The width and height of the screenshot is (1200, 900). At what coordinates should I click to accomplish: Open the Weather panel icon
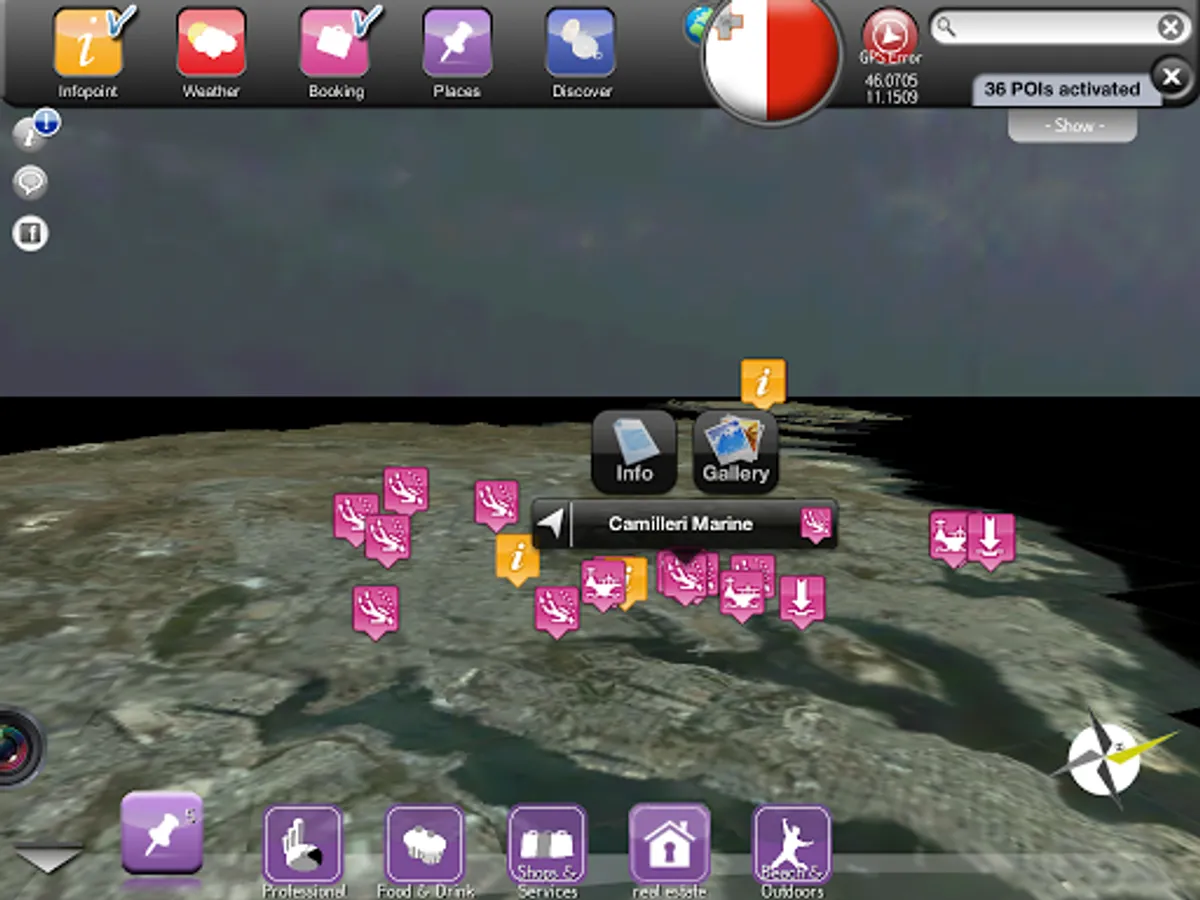click(x=211, y=43)
